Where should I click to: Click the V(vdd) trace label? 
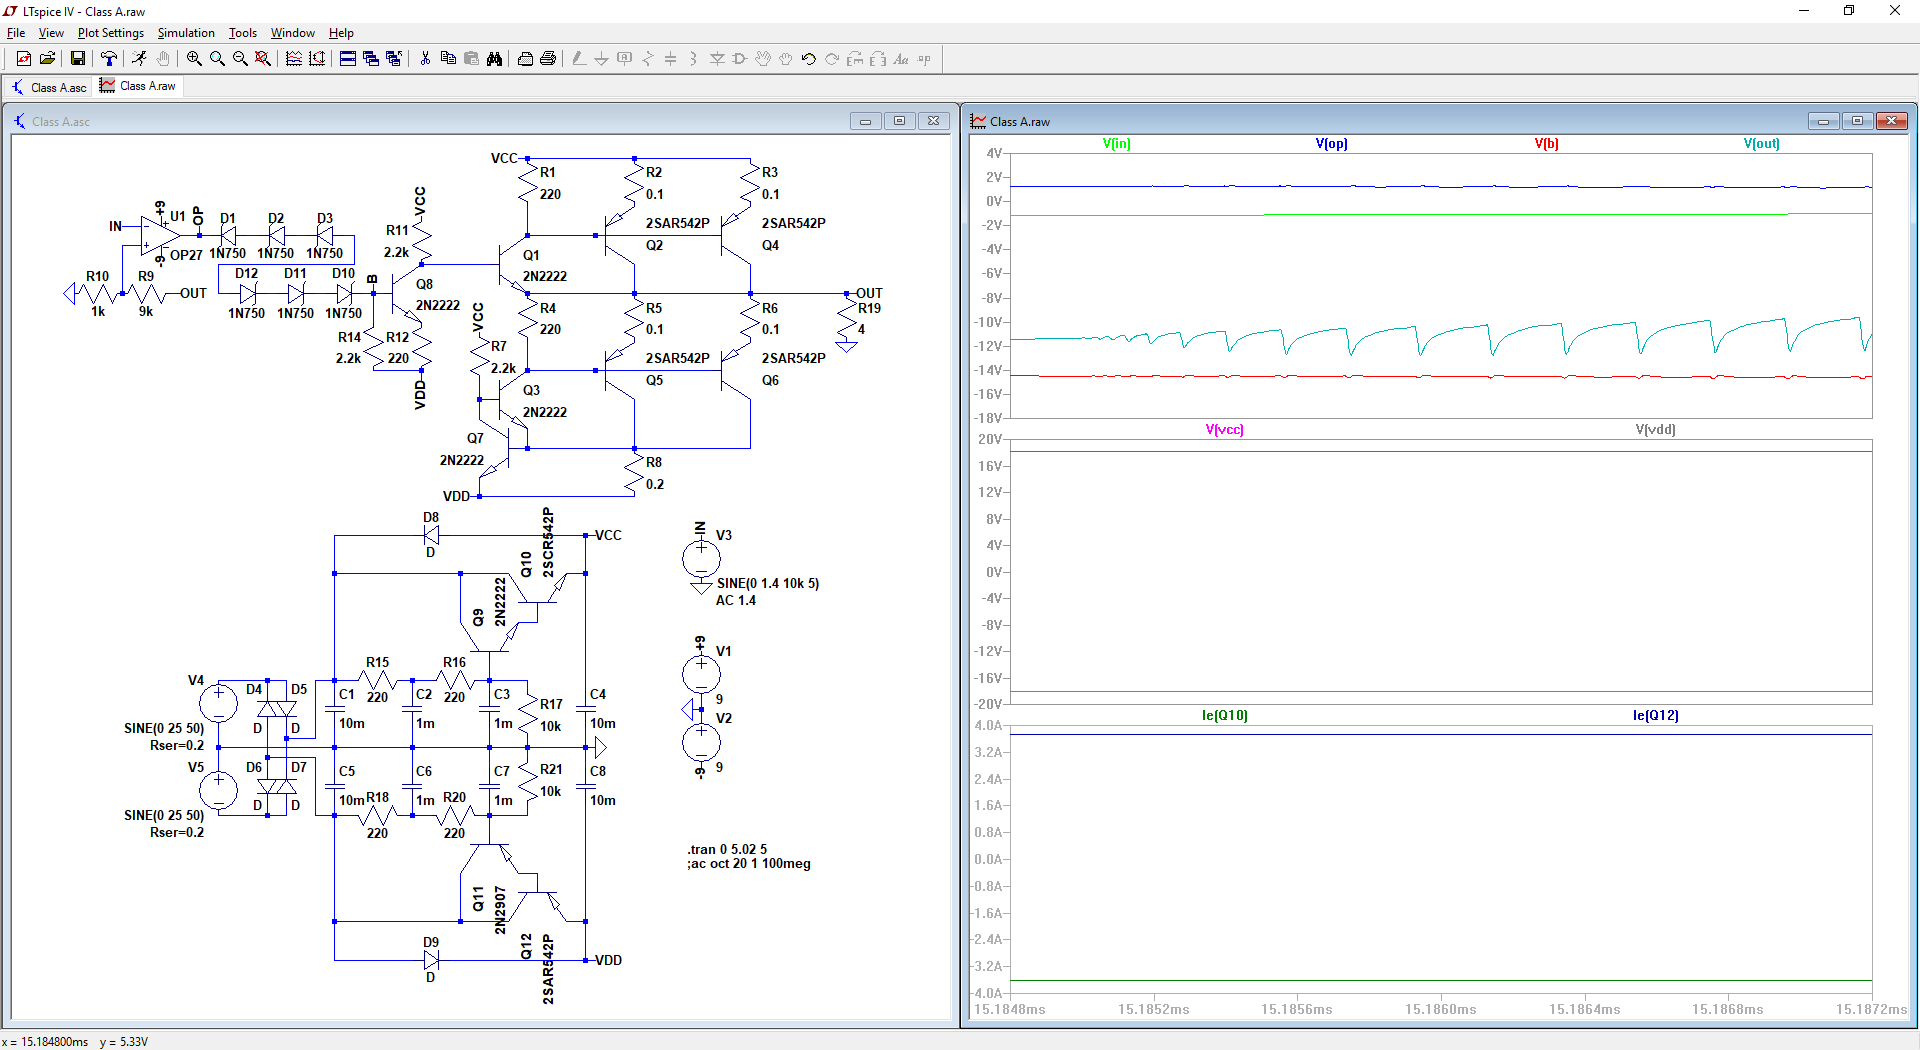[x=1655, y=430]
